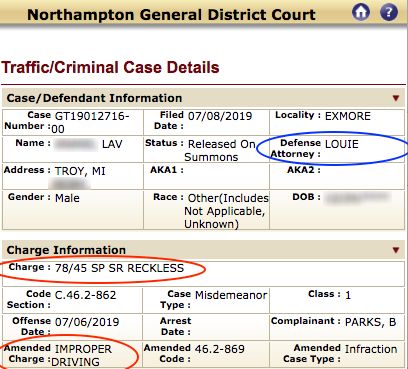Click the filed date 07/08/2019
Screen dimensions: 408x369
[x=220, y=116]
